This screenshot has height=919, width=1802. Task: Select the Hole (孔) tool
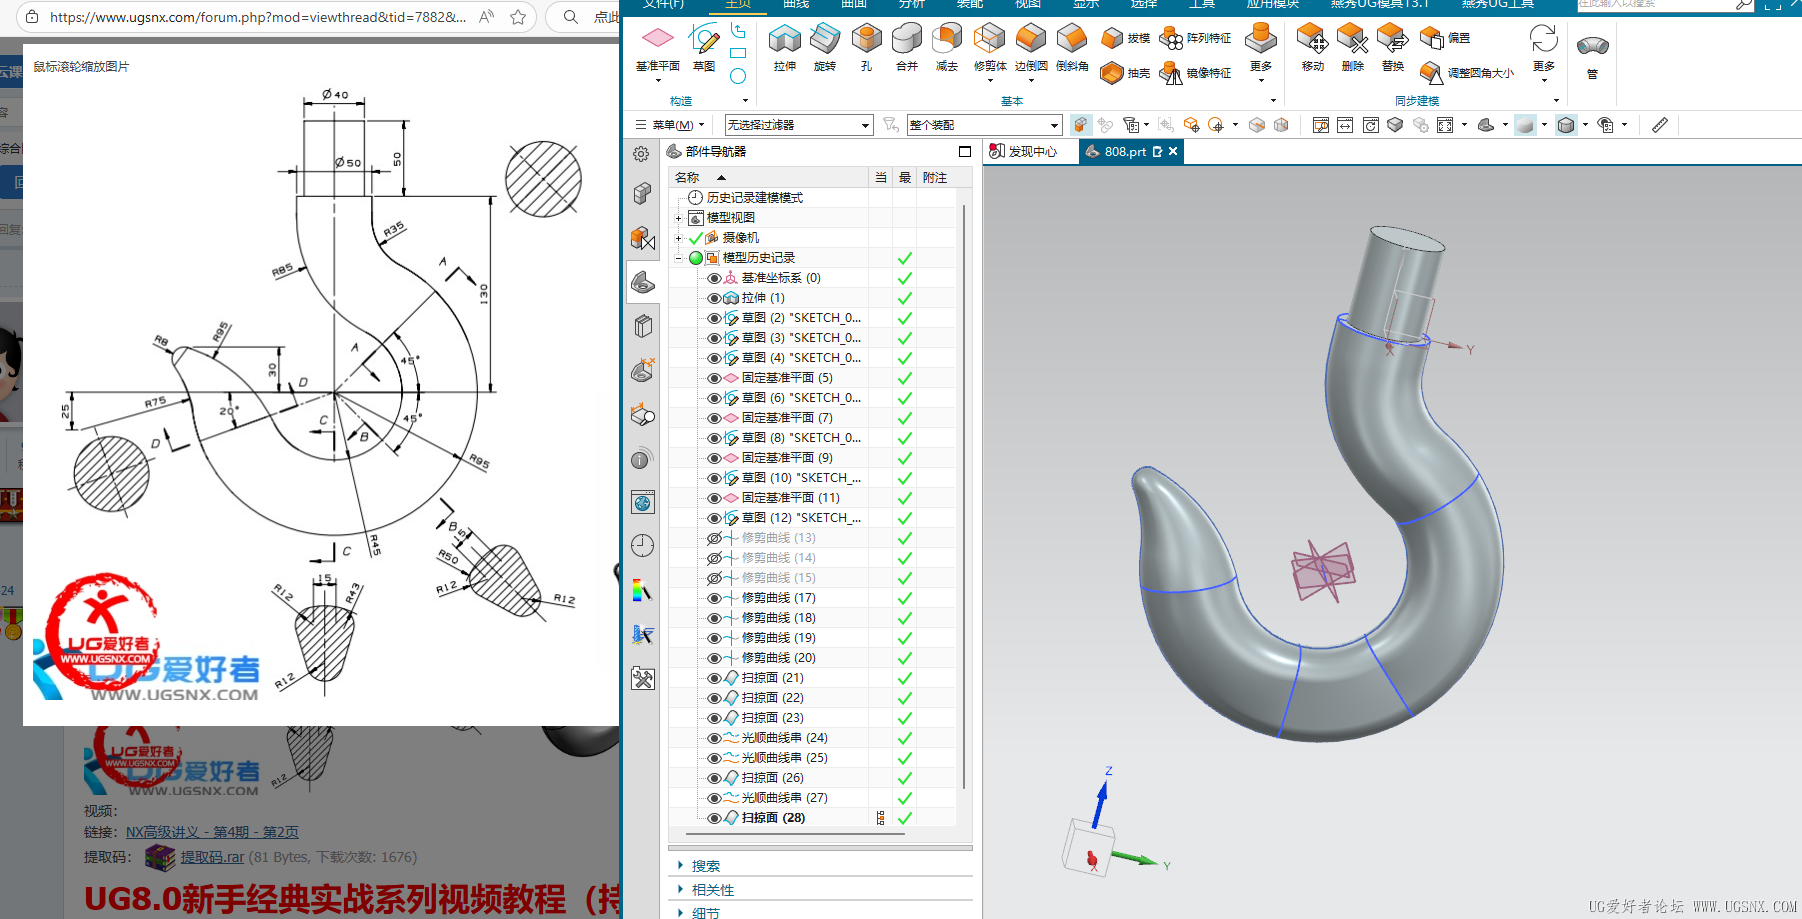point(866,48)
